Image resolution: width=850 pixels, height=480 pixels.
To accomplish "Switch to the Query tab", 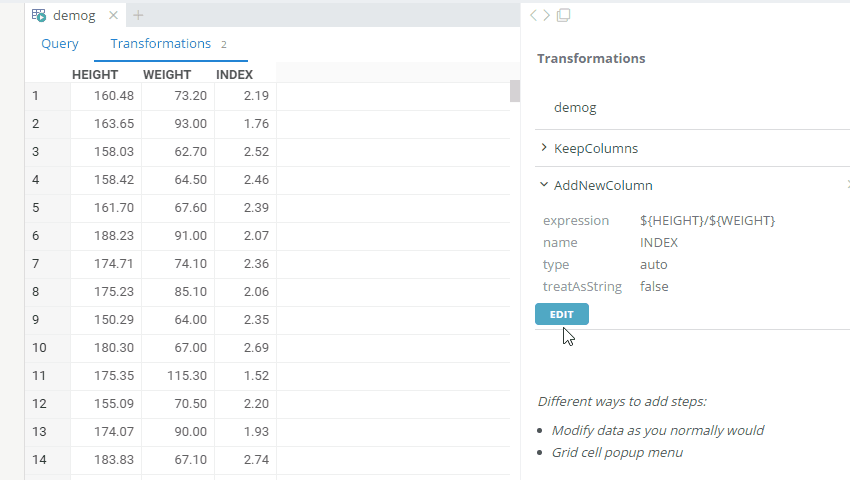I will (x=59, y=44).
